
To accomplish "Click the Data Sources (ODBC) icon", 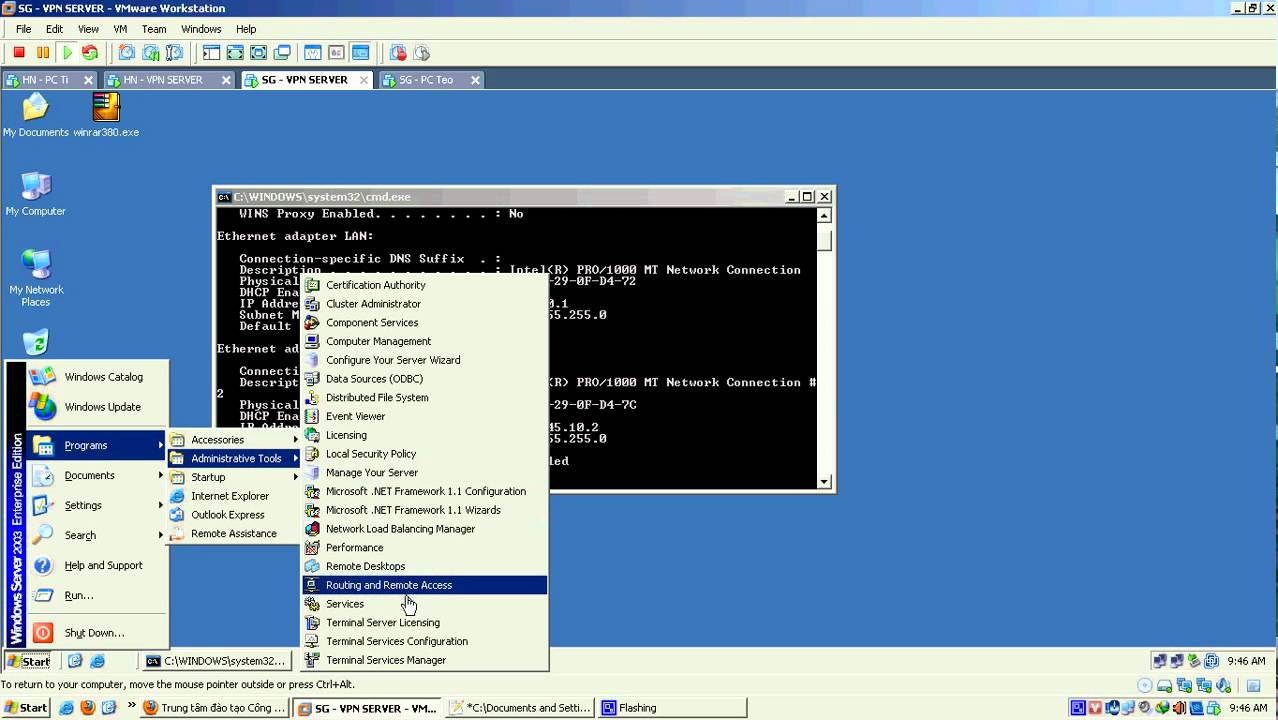I will tap(312, 378).
